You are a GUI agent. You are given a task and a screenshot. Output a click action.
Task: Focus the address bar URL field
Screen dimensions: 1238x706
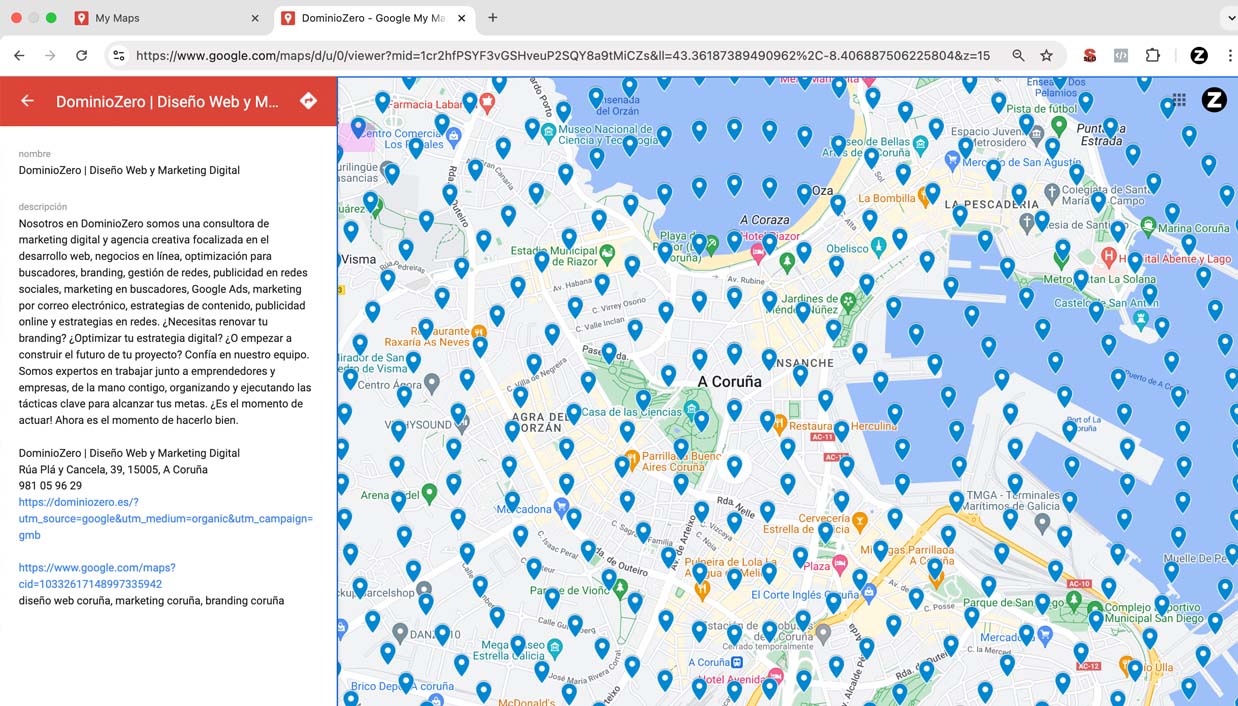[563, 56]
